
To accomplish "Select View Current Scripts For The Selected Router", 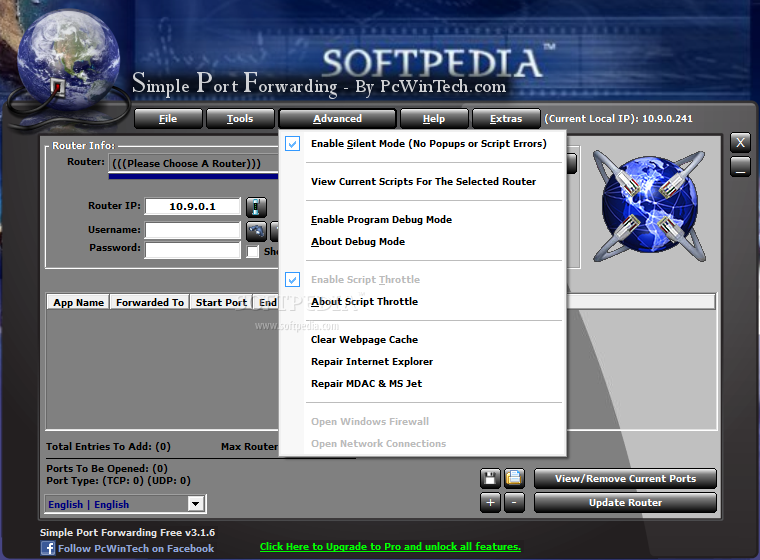I will click(x=423, y=182).
